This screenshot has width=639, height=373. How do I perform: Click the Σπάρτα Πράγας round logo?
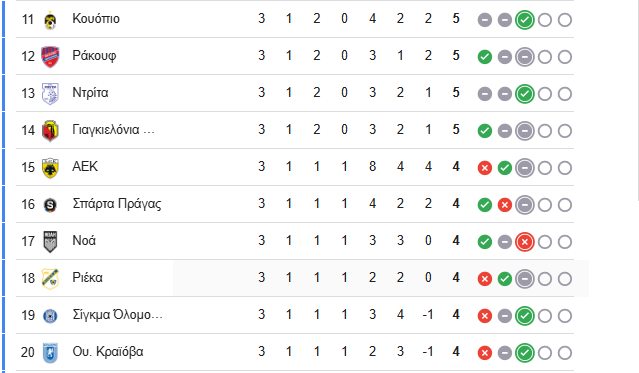pos(50,205)
